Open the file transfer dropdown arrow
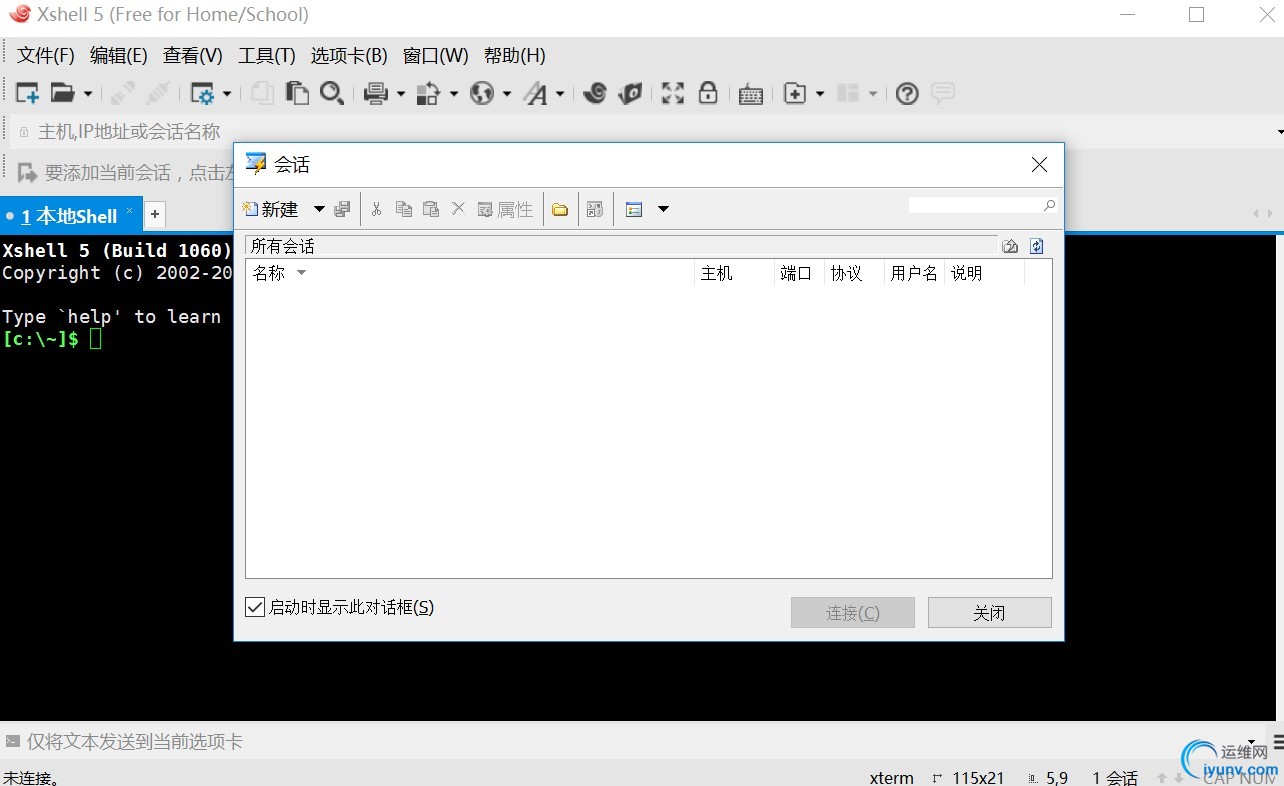 point(454,94)
